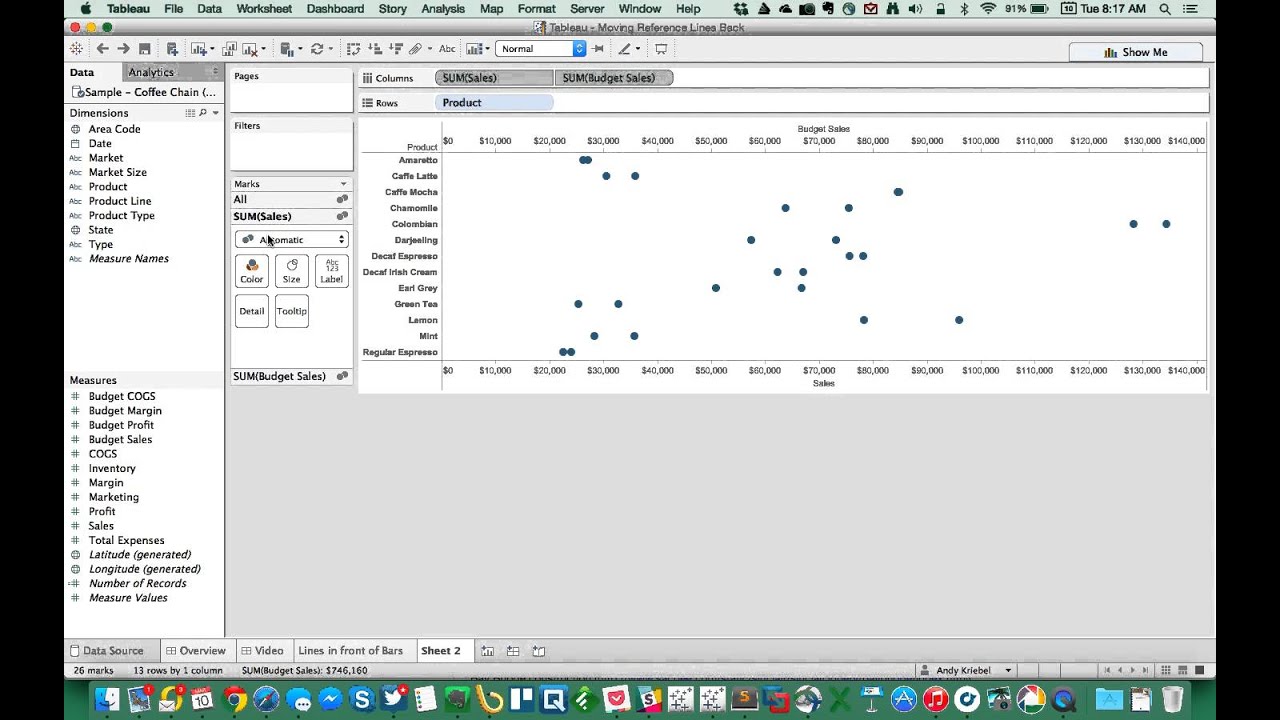
Task: Click the swap rows and columns icon
Action: pos(353,48)
